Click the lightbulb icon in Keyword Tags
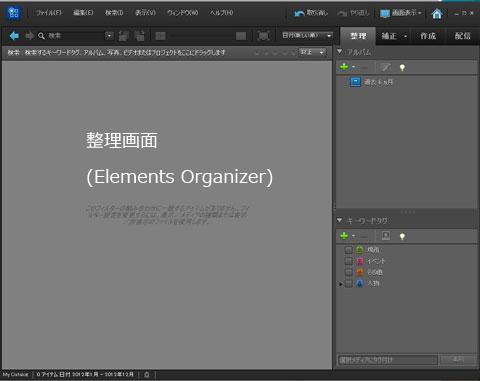This screenshot has width=480, height=381. [402, 237]
